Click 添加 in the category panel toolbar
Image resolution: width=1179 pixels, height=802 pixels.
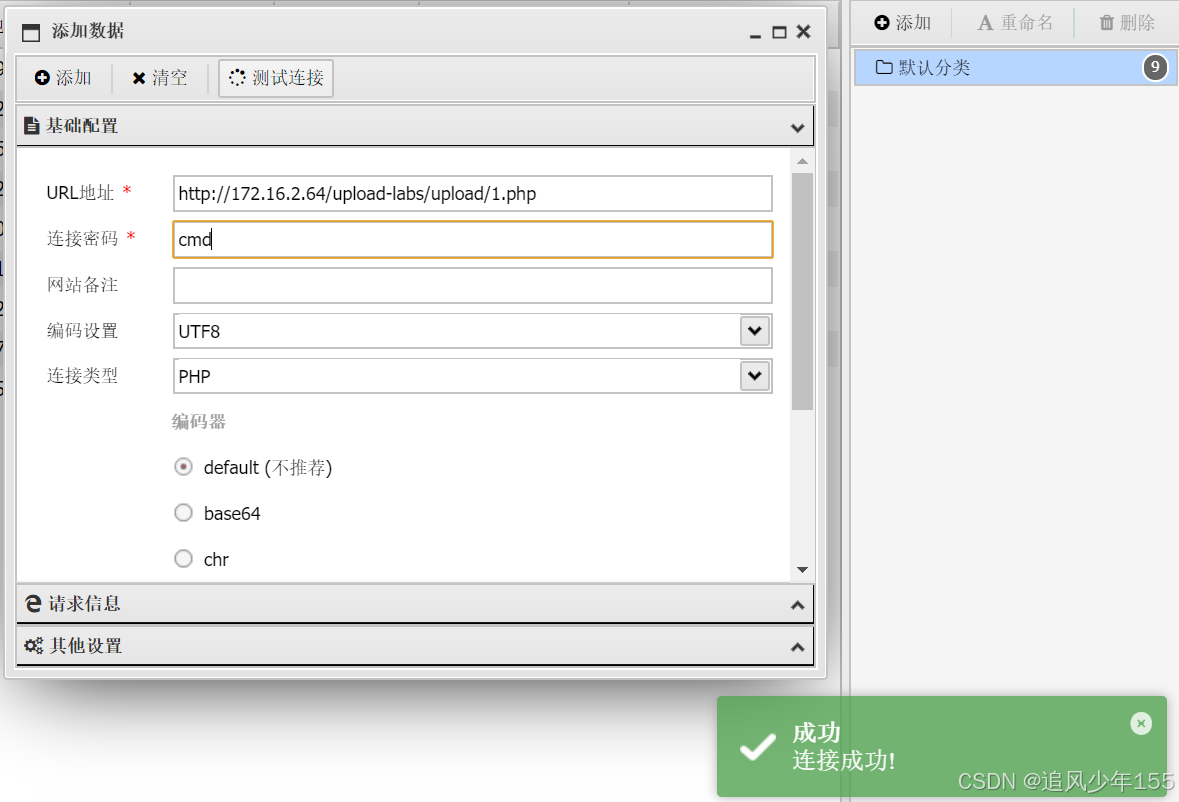coord(902,23)
